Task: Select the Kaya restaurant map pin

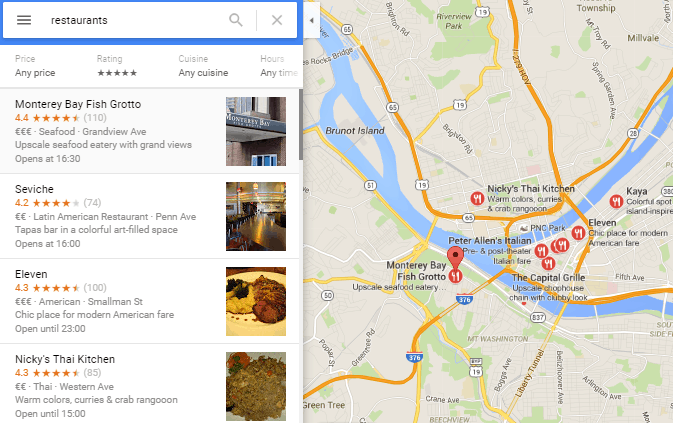Action: tap(616, 201)
